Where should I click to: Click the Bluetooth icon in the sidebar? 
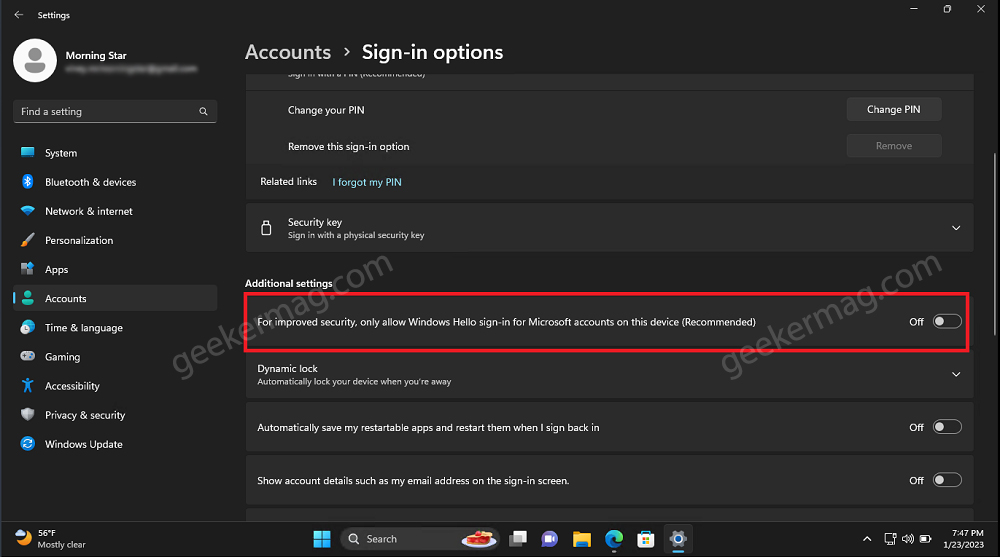[x=27, y=182]
